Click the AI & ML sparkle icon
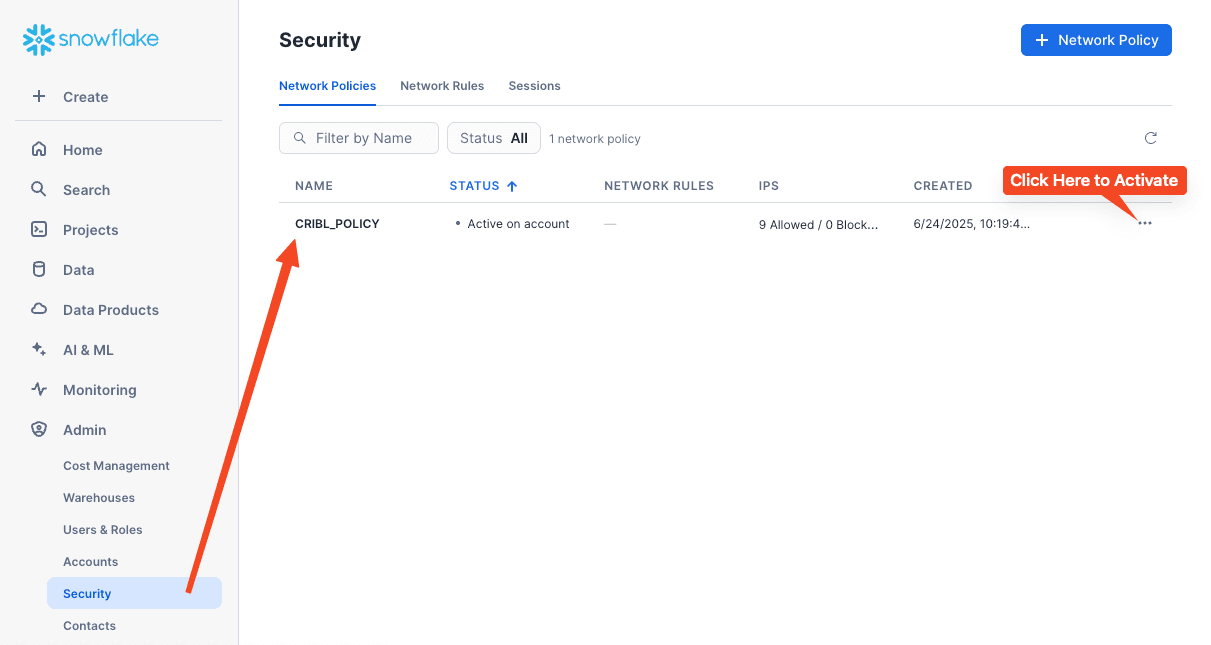 (39, 350)
